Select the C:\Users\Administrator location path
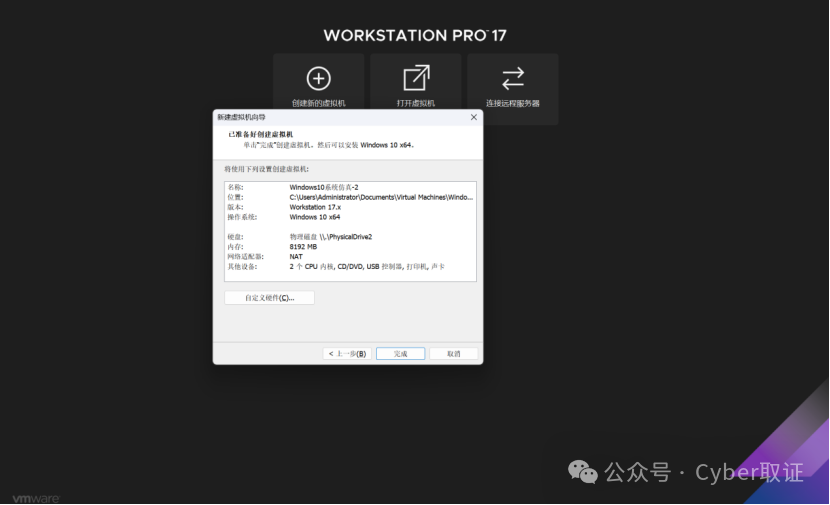 click(381, 197)
